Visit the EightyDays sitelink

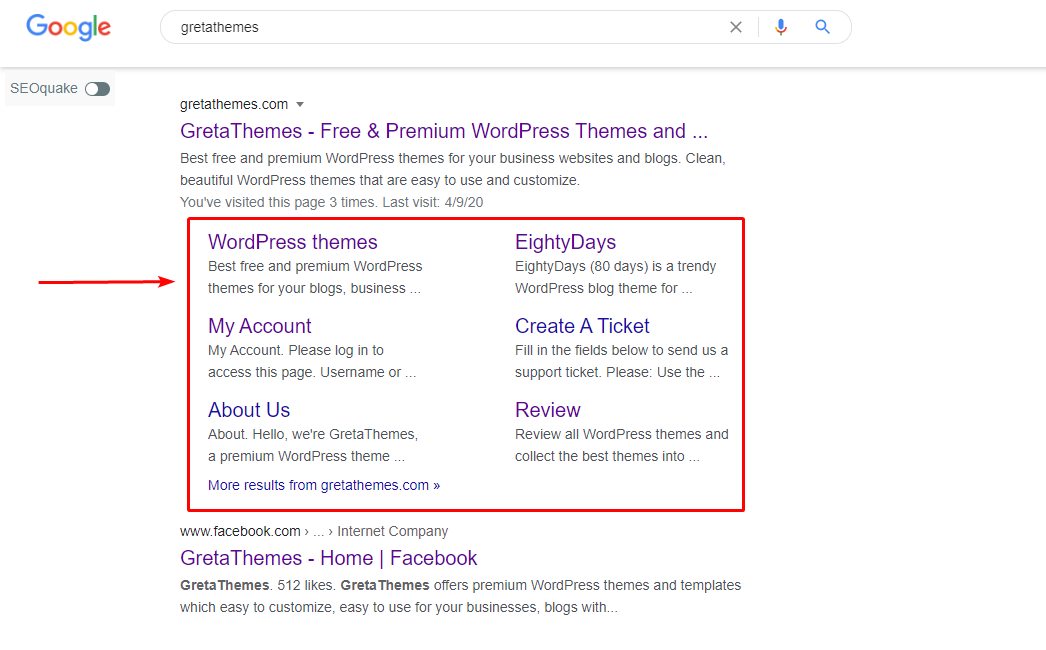(565, 242)
